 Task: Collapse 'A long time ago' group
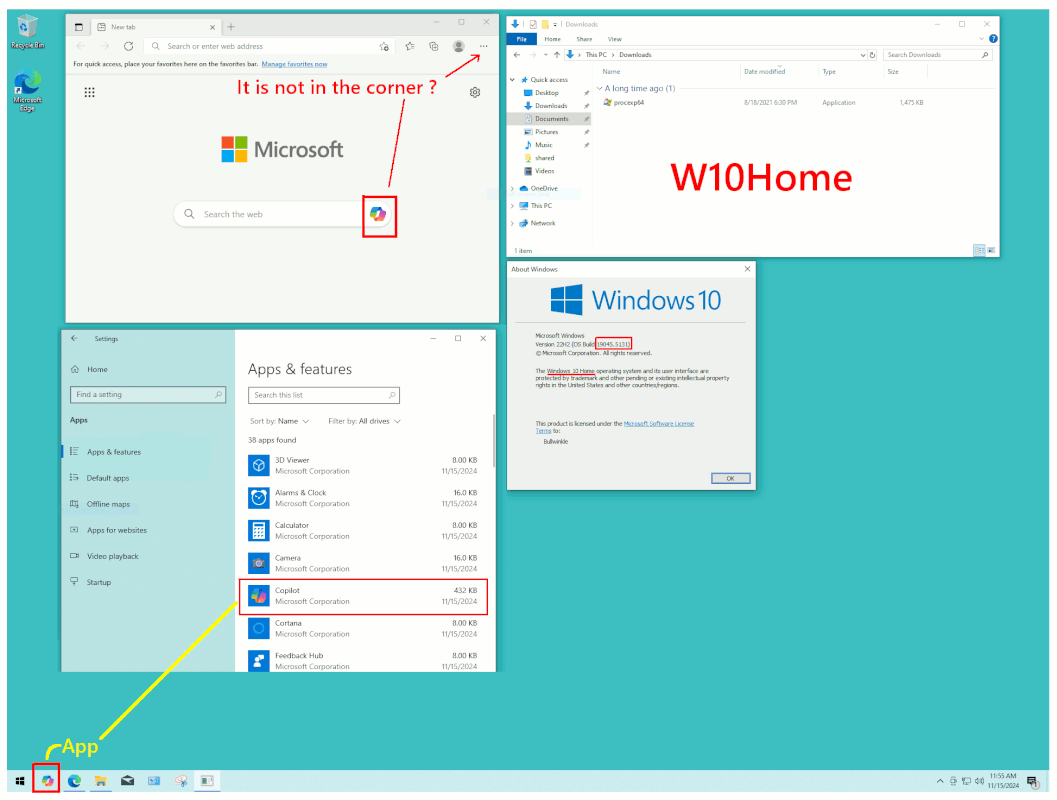point(599,88)
